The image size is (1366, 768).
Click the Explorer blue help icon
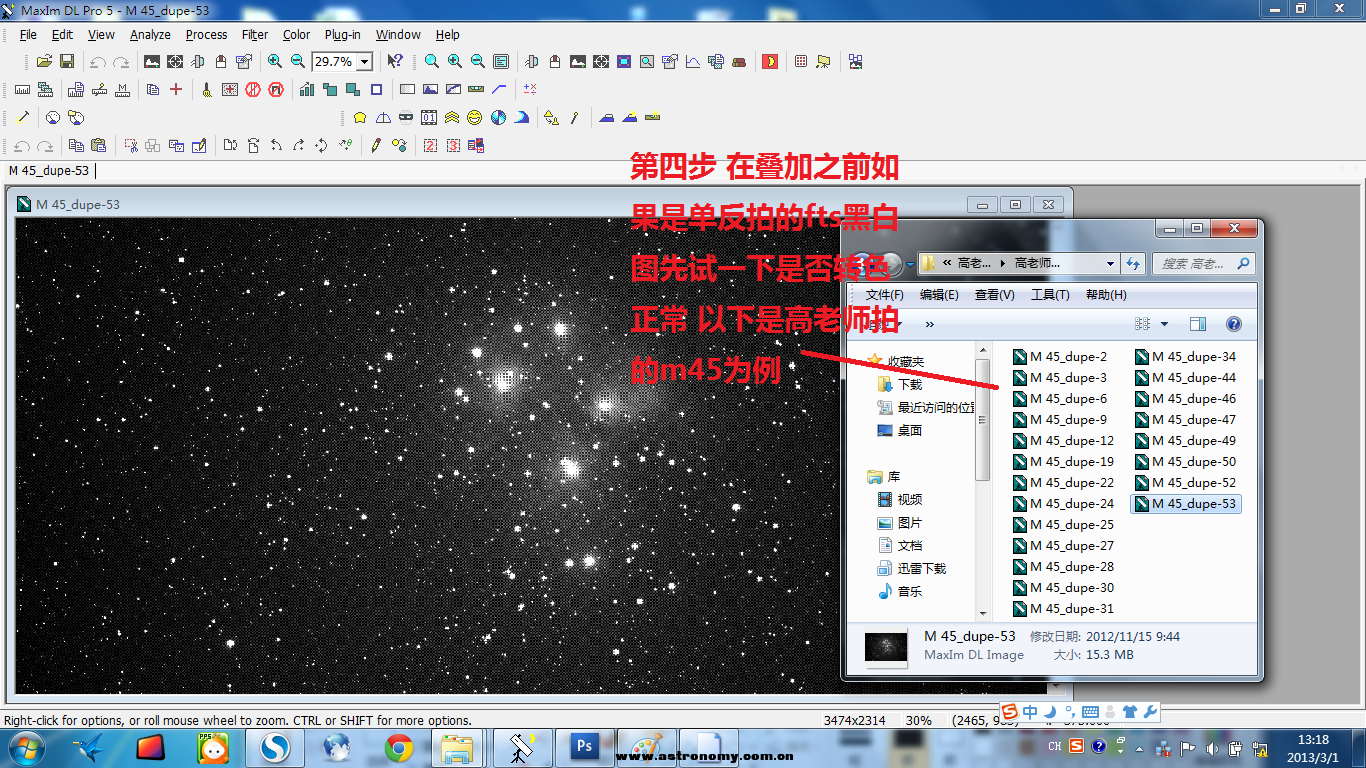(x=1233, y=324)
